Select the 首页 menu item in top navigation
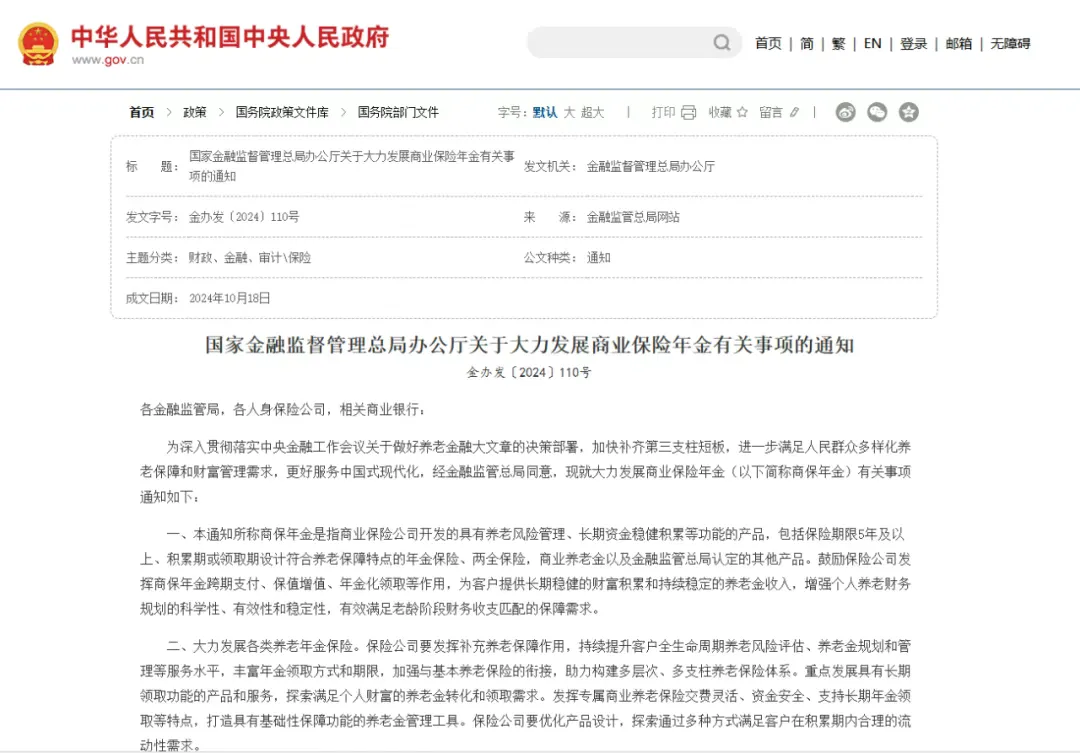Viewport: 1080px width, 753px height. pos(767,43)
